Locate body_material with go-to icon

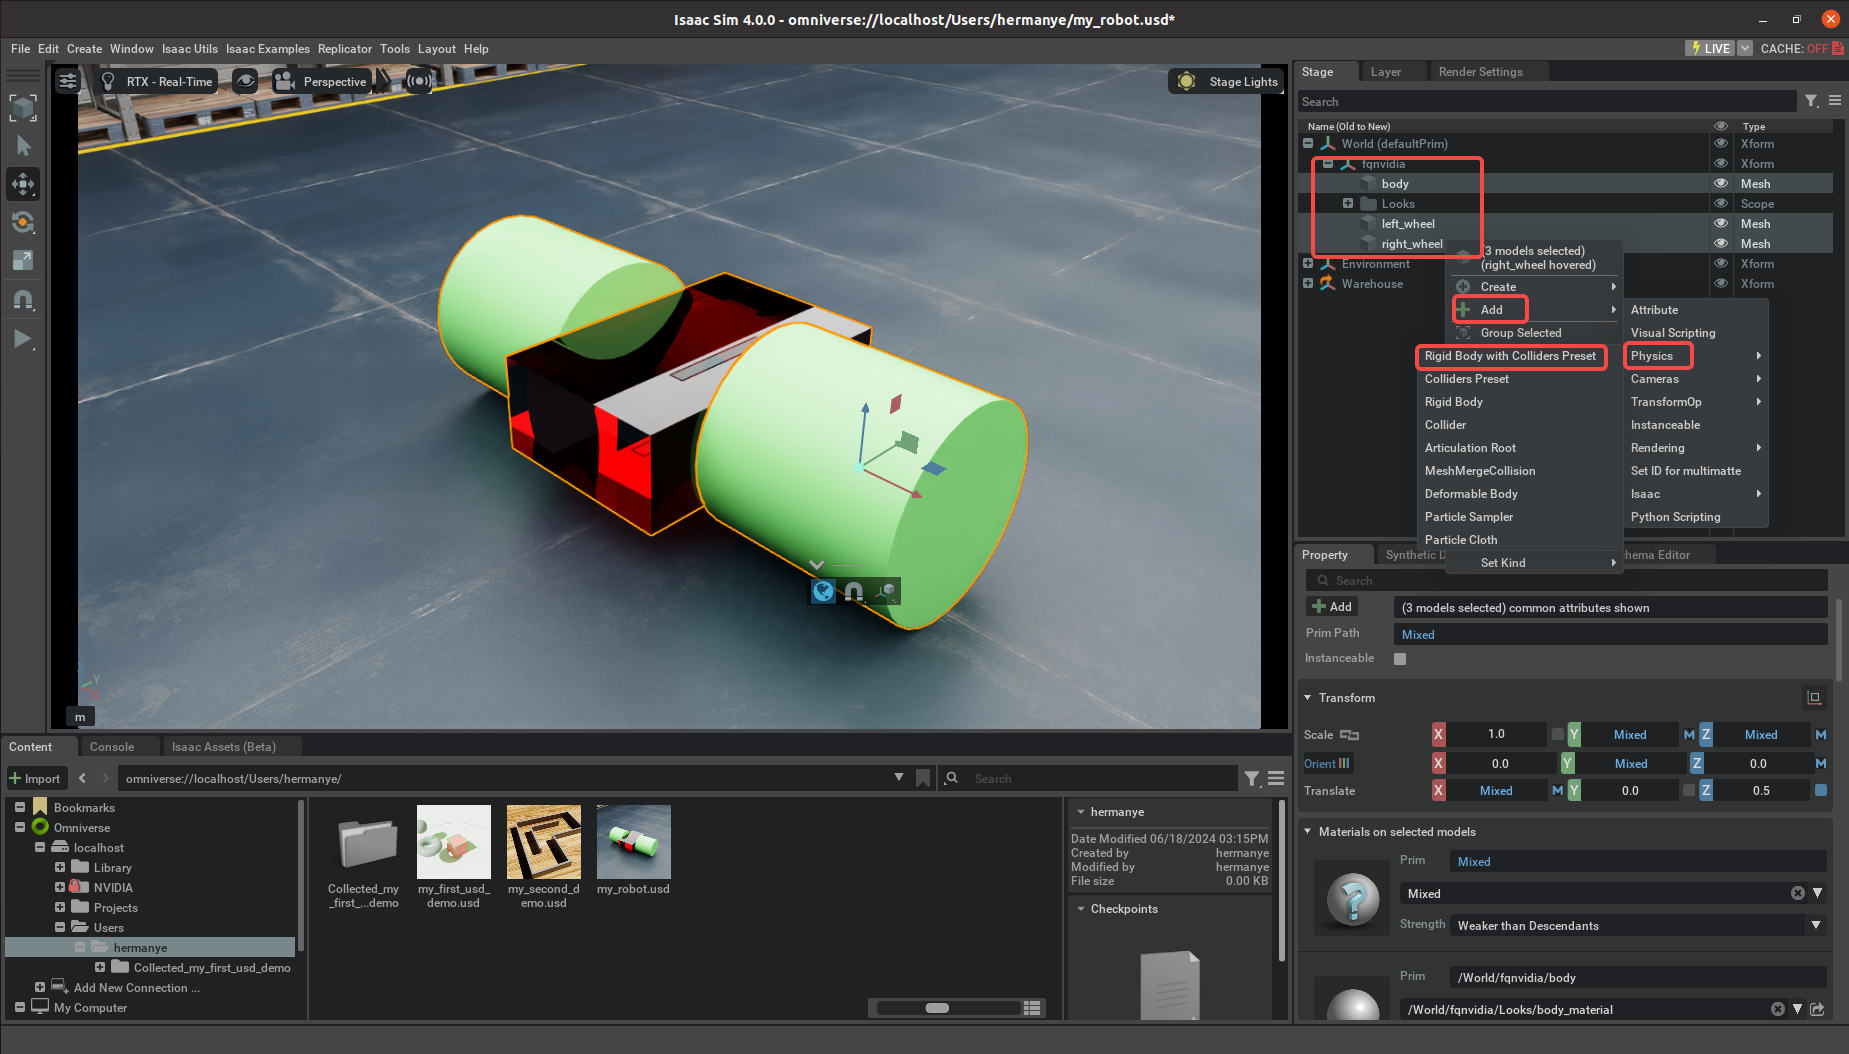point(1817,1009)
